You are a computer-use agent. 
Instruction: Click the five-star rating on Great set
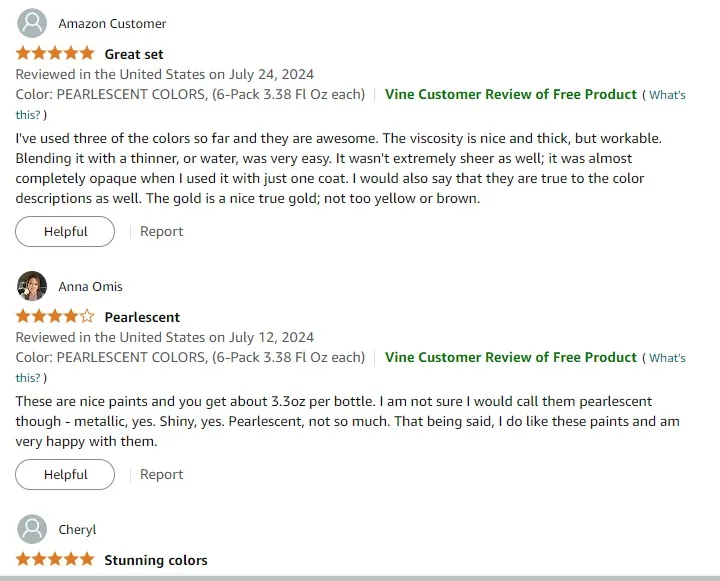tap(55, 54)
